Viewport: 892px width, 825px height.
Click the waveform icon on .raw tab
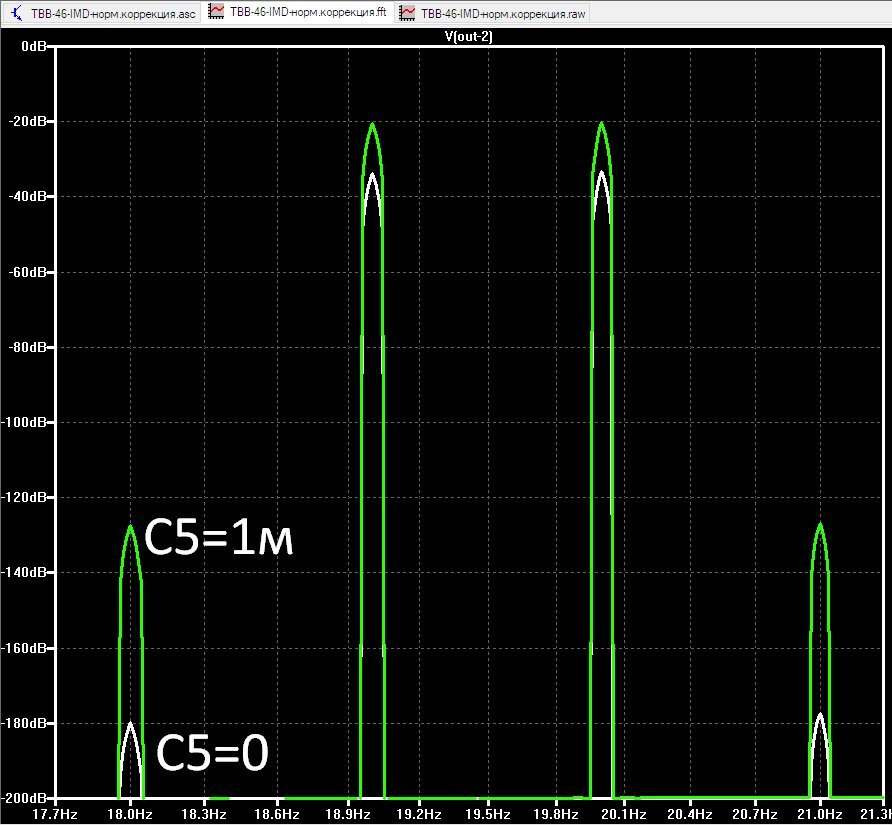(407, 13)
